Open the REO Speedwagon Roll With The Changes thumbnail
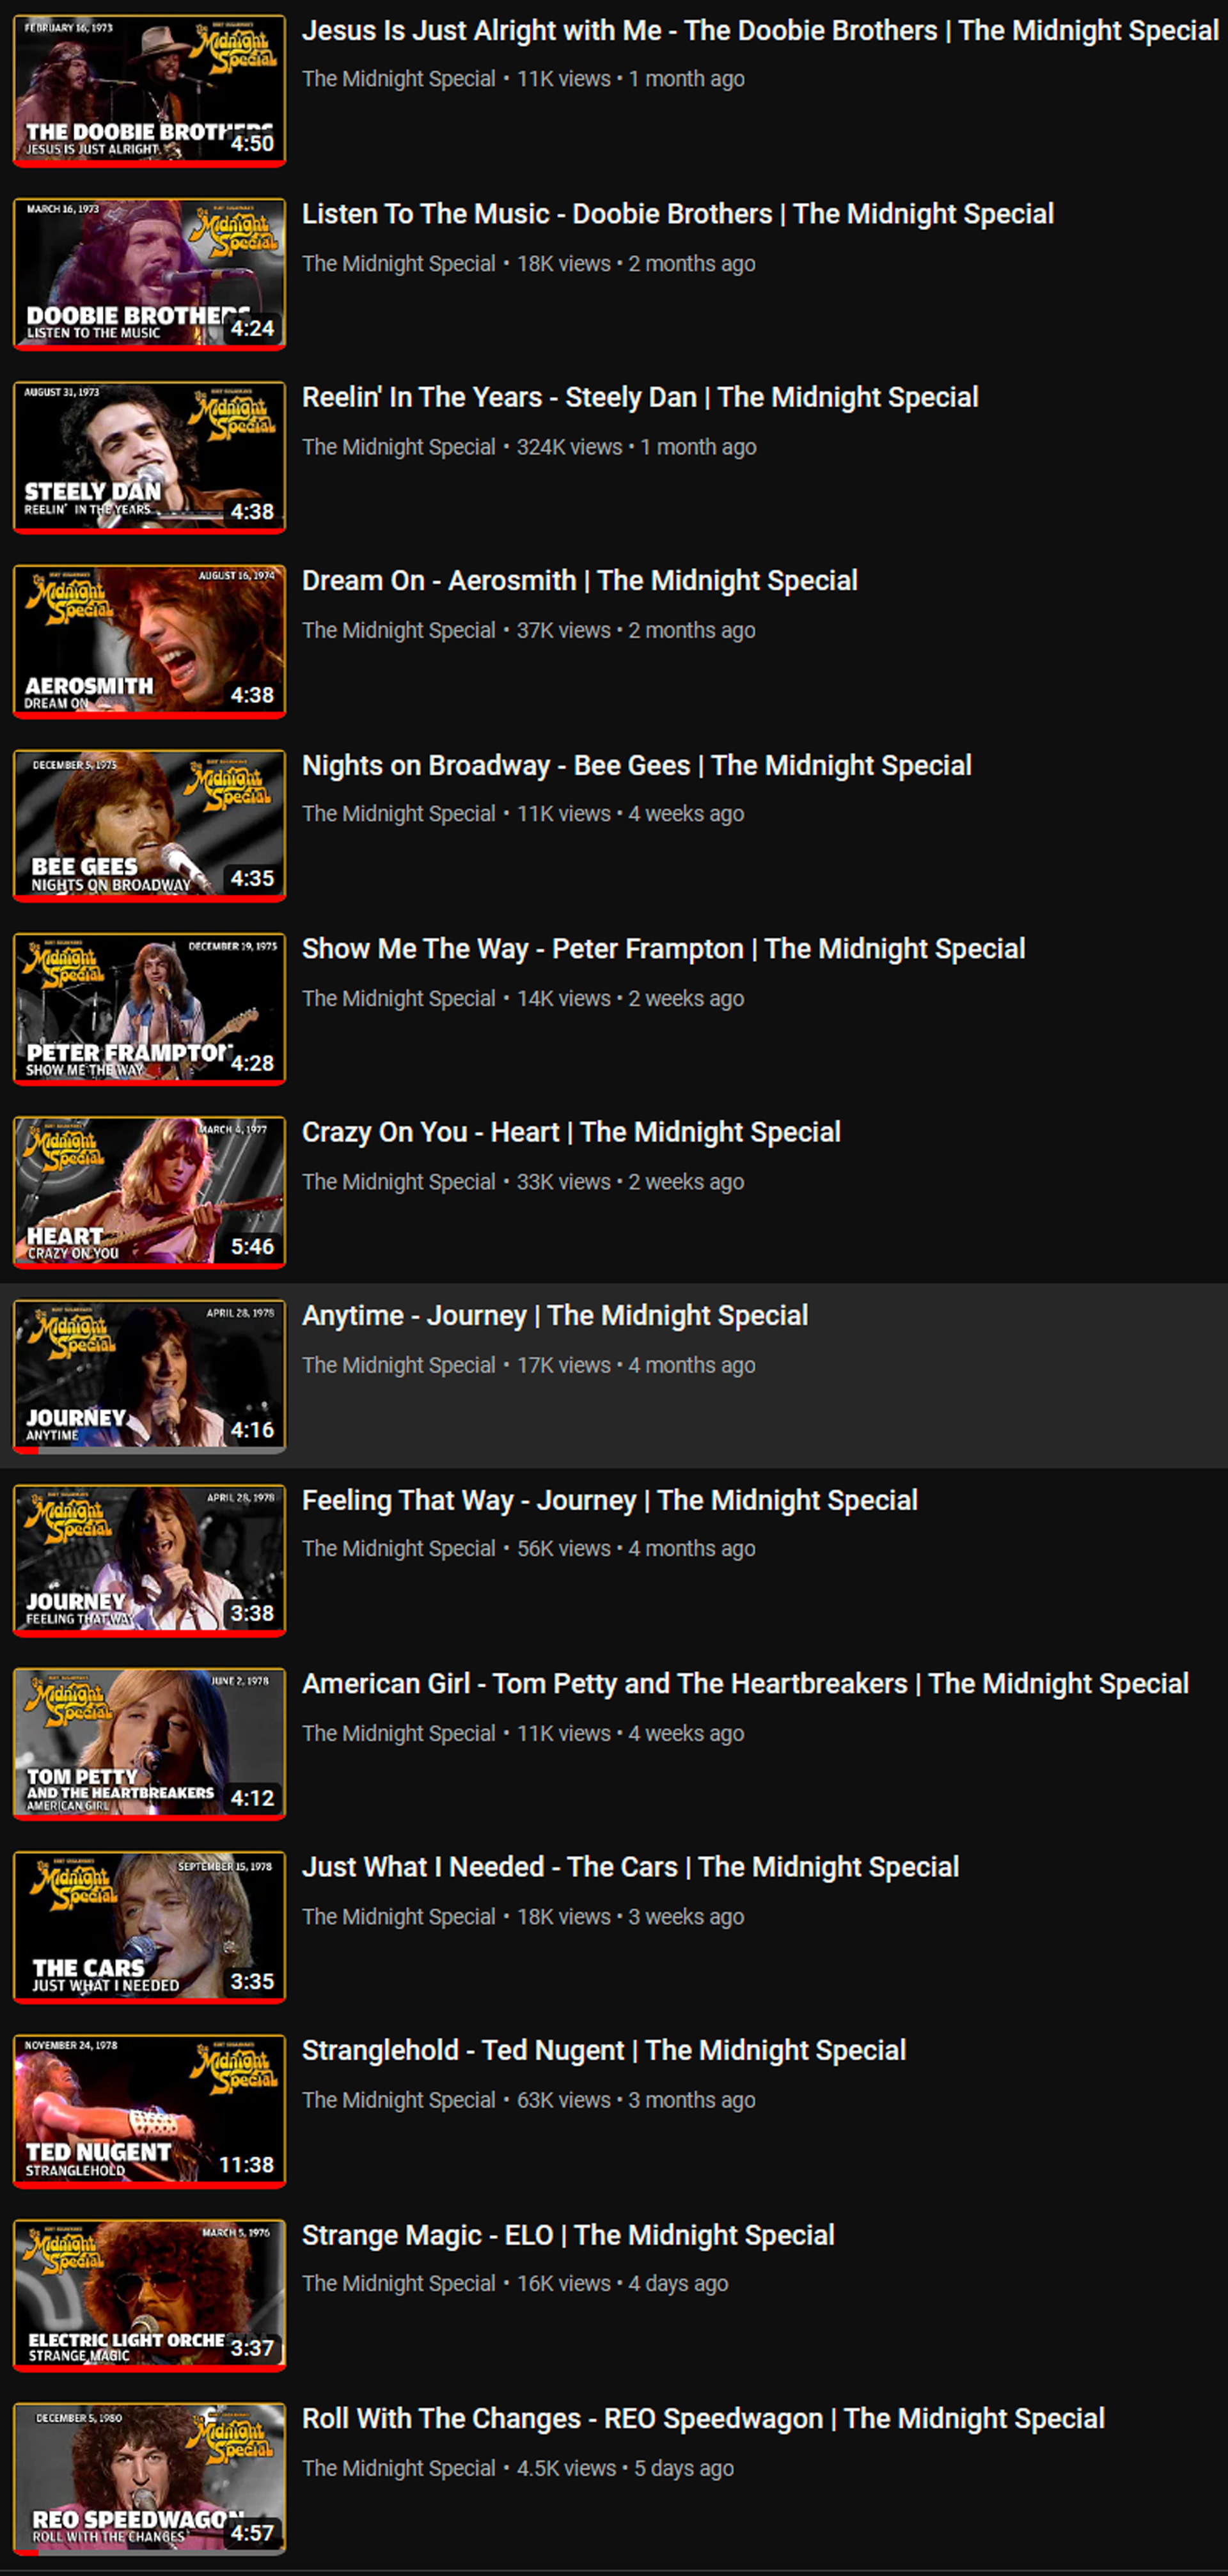 (x=149, y=2479)
